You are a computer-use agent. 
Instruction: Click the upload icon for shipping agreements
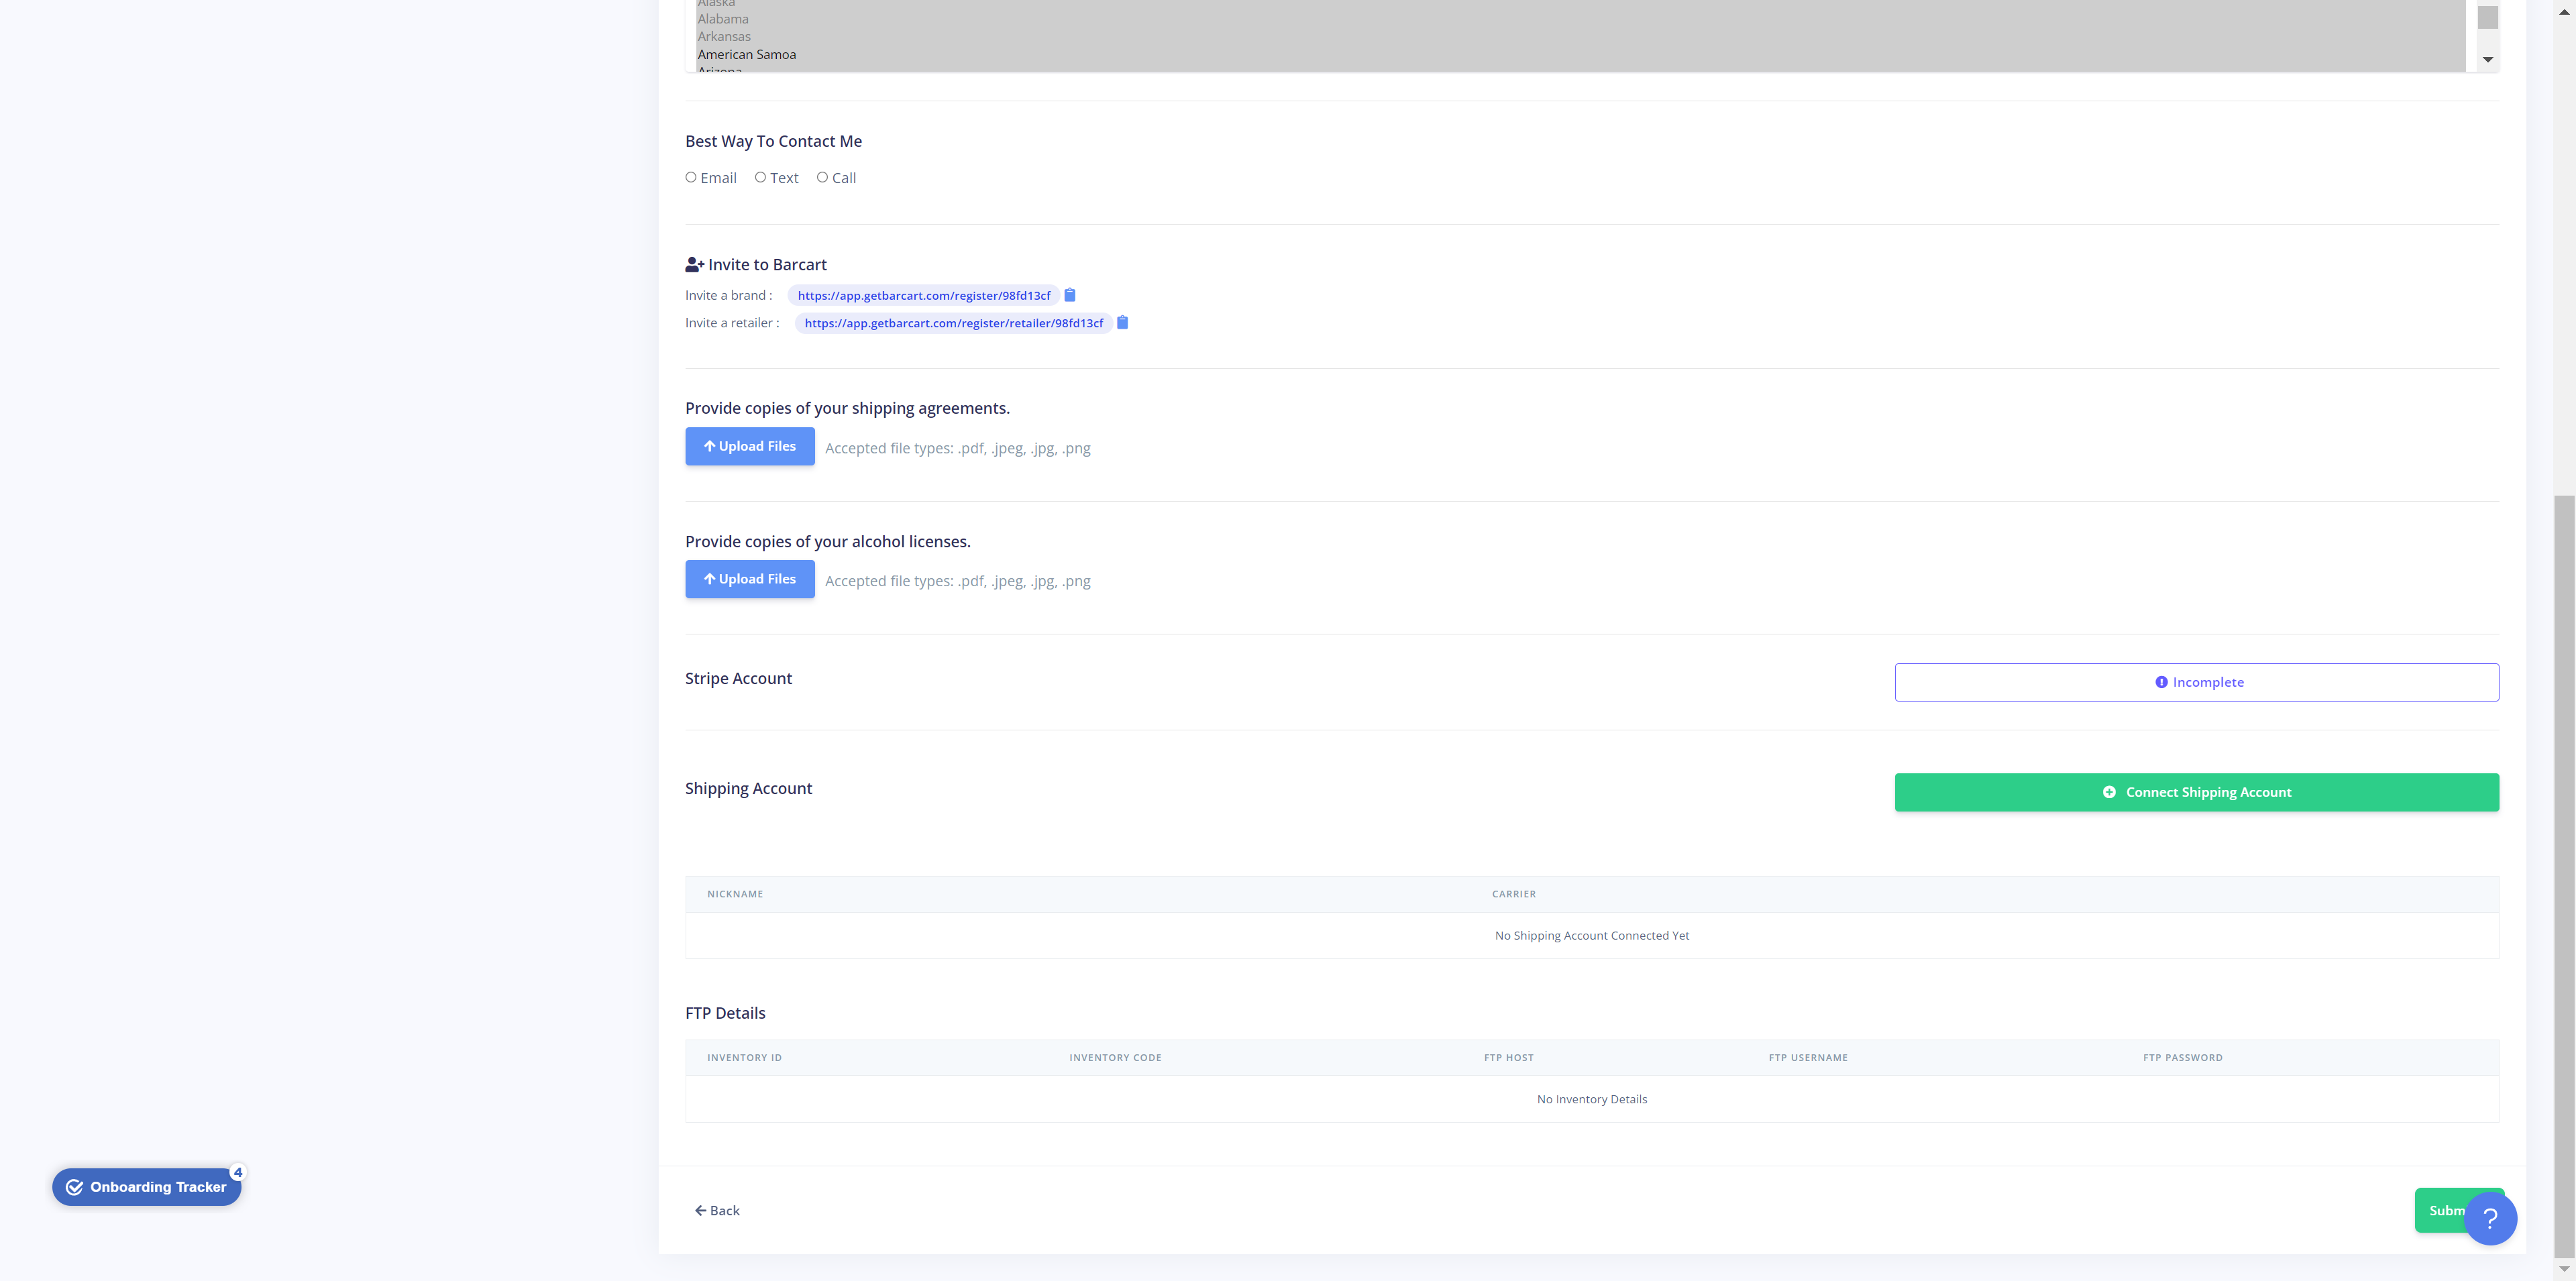(710, 447)
